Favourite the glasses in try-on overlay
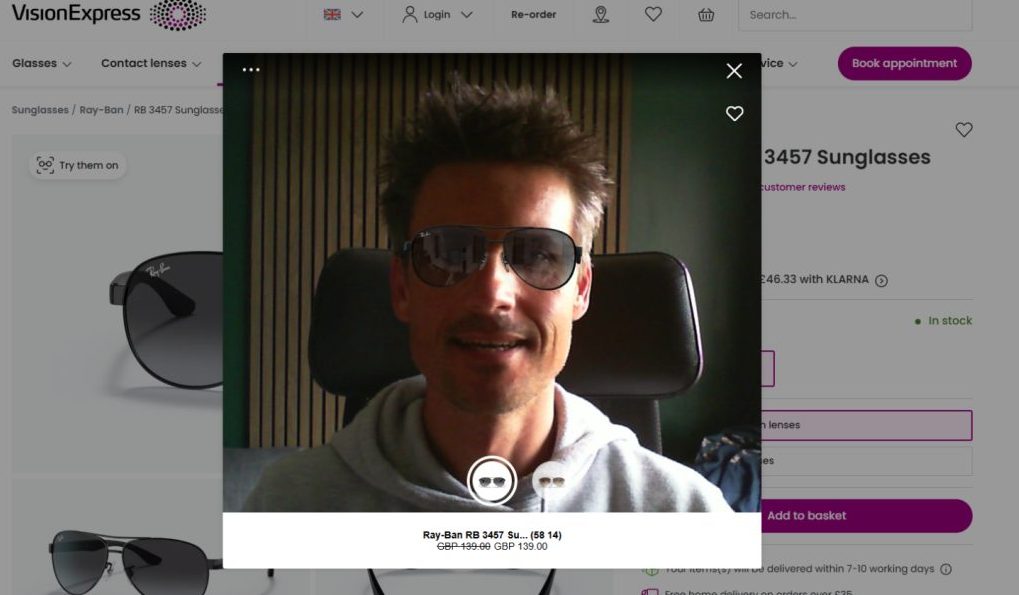 (x=734, y=114)
